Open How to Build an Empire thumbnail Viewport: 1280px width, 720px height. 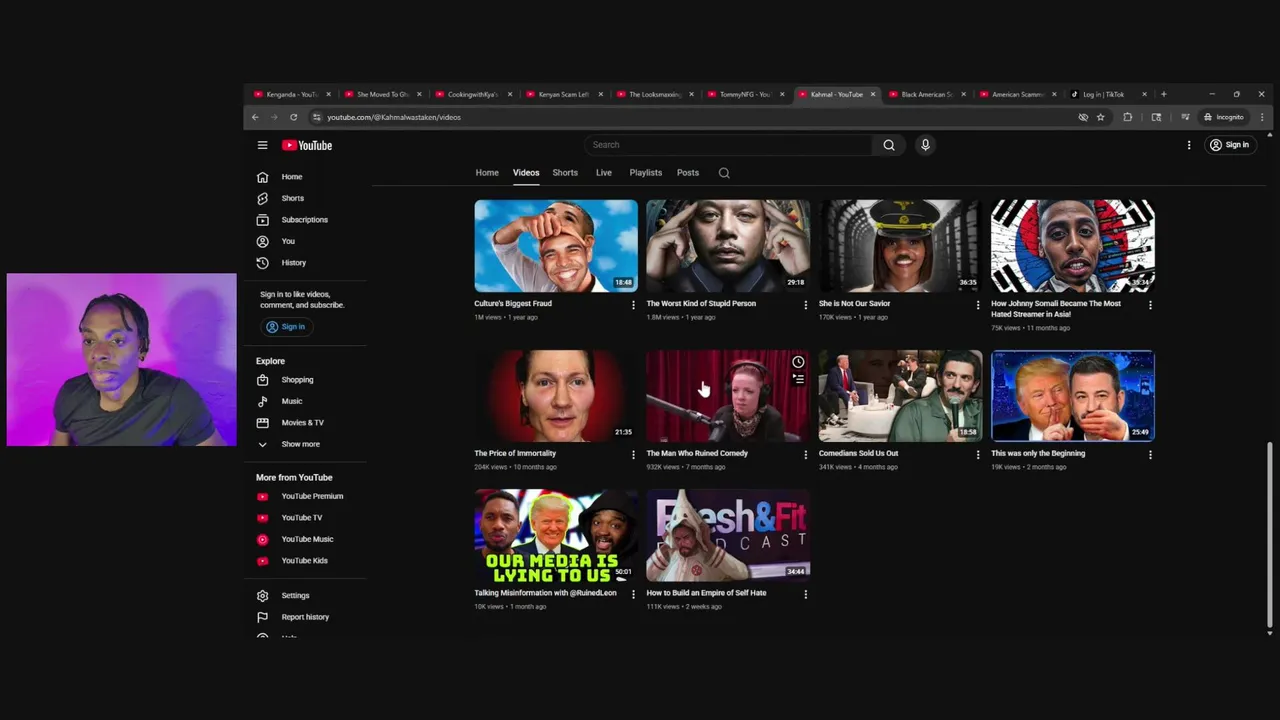pos(728,535)
